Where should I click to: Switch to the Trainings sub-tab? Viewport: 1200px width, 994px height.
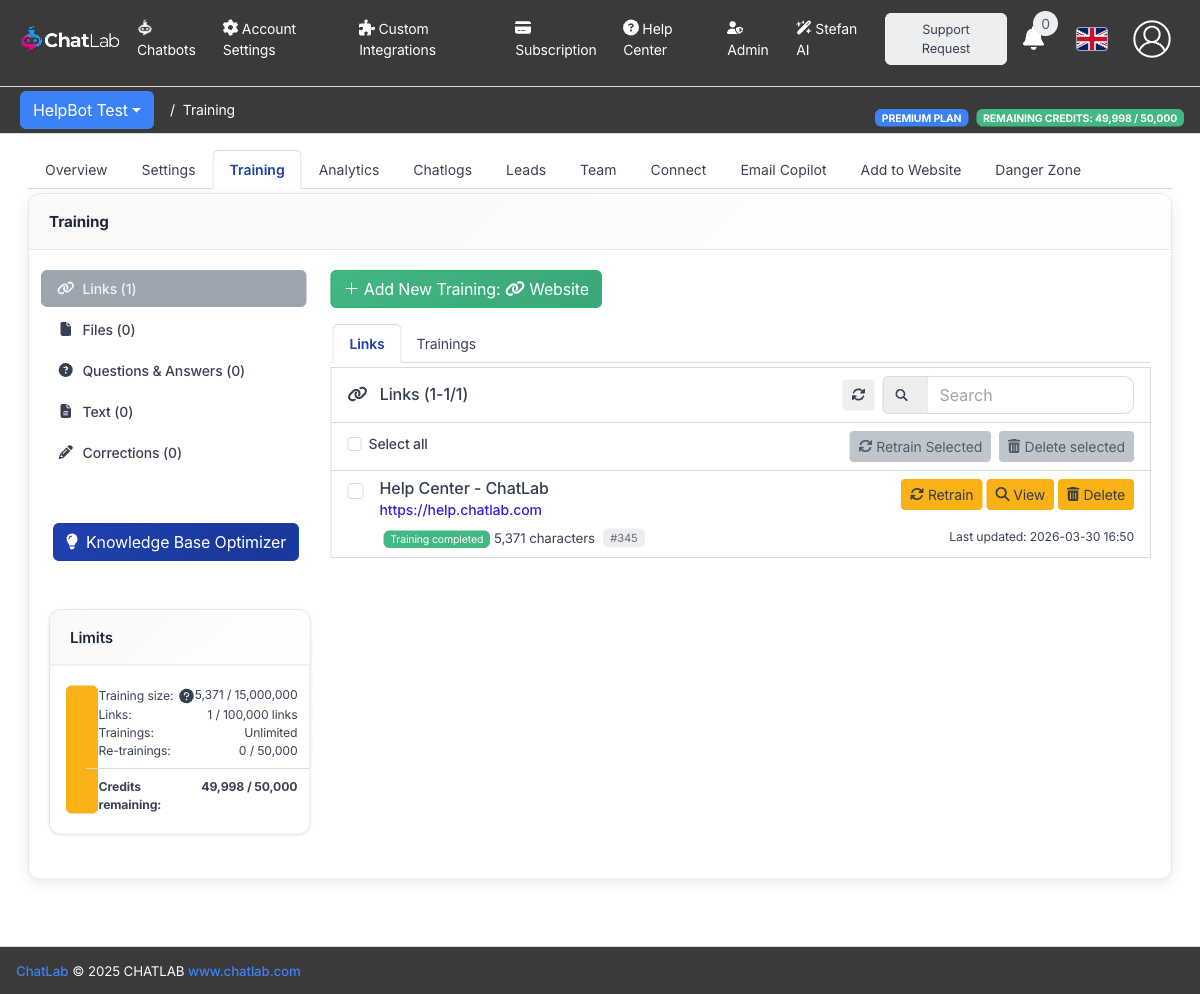446,344
